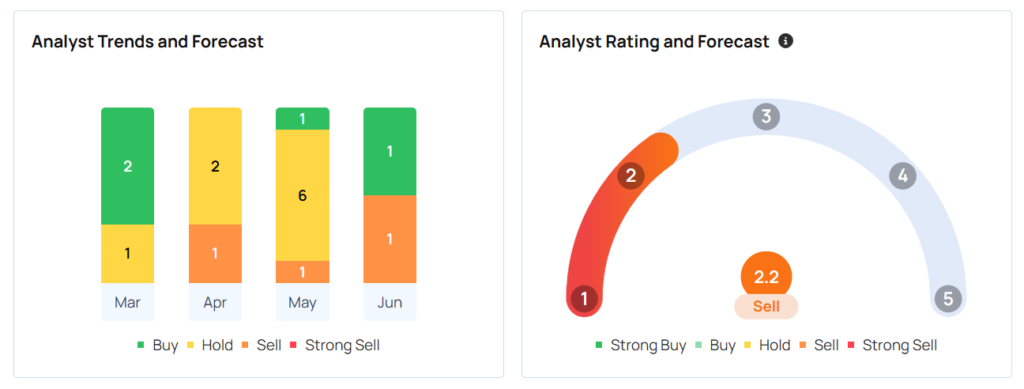1024x389 pixels.
Task: Click gauge marker number 3
Action: (x=767, y=117)
